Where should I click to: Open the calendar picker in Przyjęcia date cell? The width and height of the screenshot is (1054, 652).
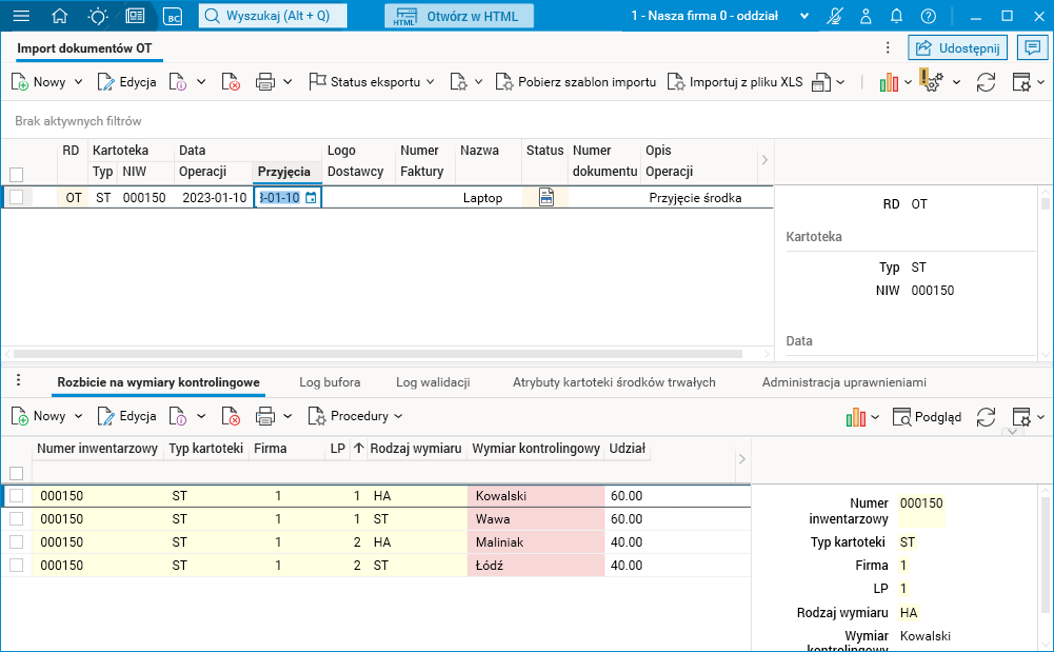(311, 198)
